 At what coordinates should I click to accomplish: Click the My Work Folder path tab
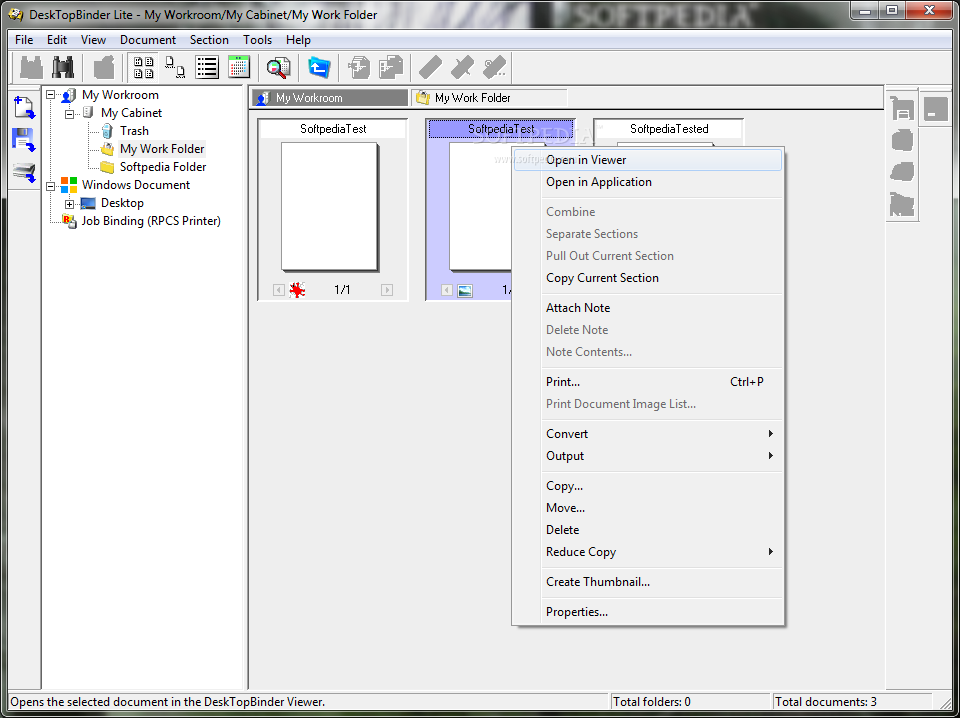[489, 98]
